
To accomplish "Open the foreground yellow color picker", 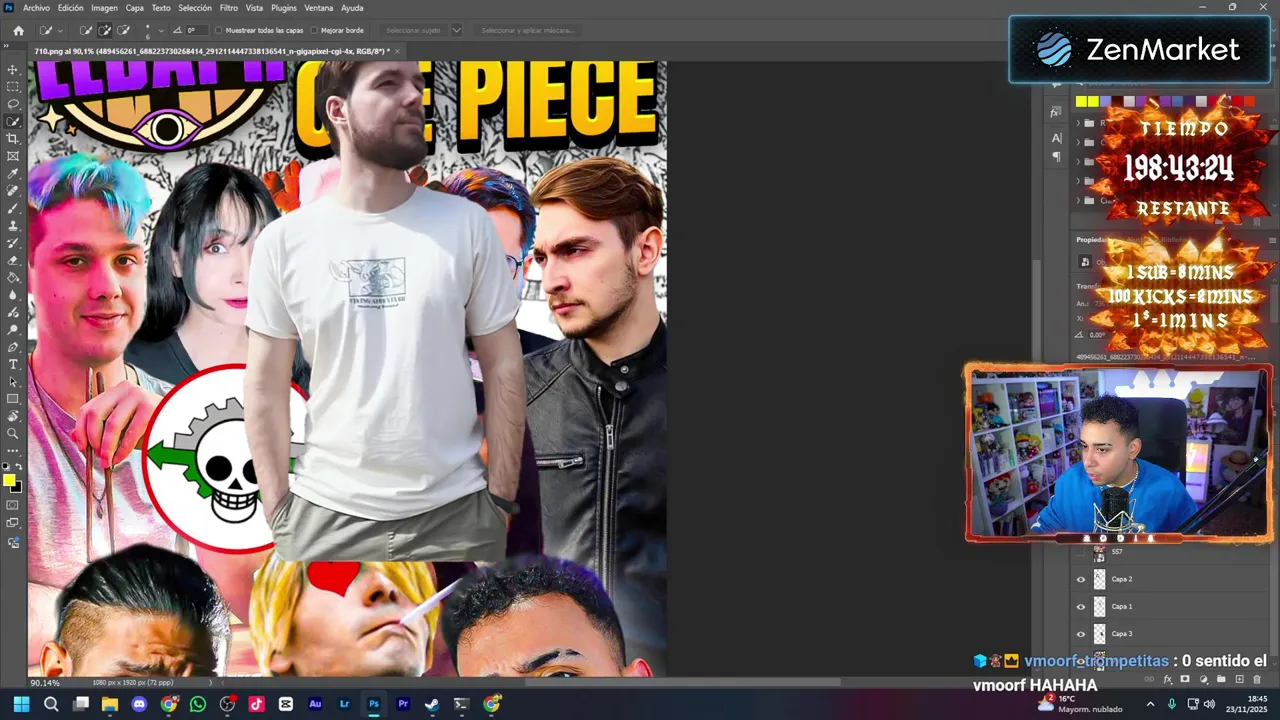I will coord(9,481).
